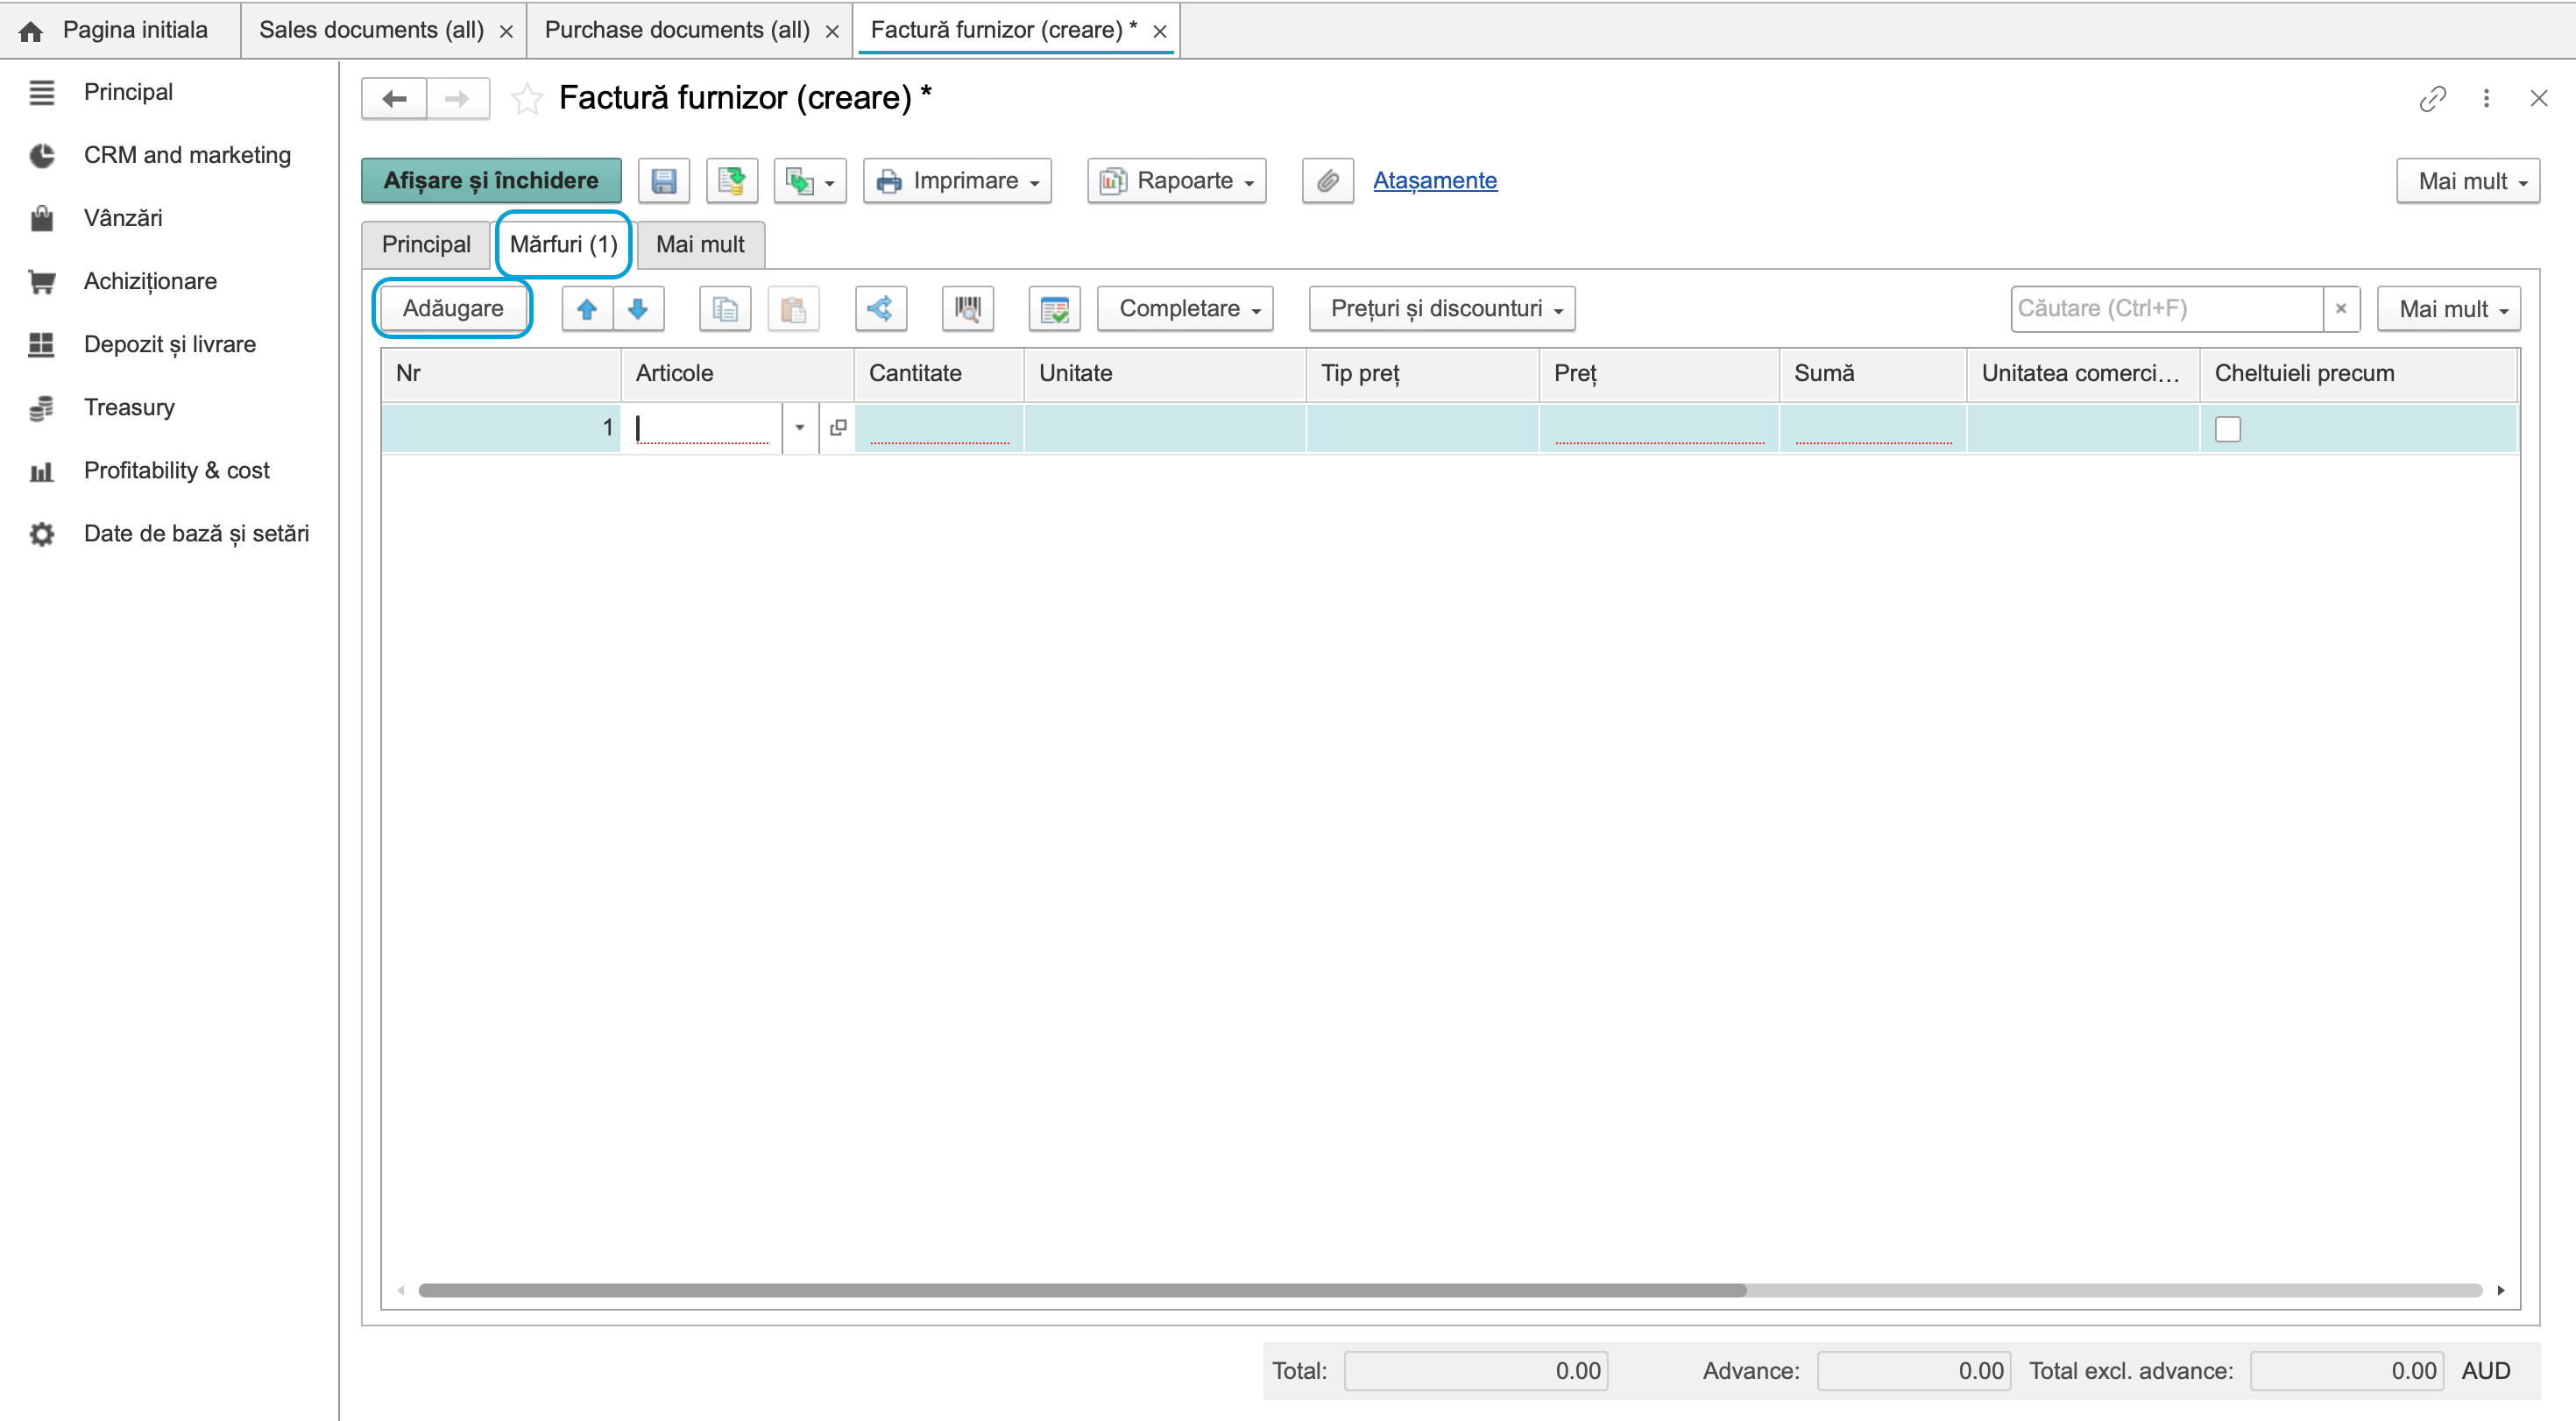Screen dimensions: 2576x1421
Task: Open table toolbar Mai mult dropdown
Action: click(2449, 309)
